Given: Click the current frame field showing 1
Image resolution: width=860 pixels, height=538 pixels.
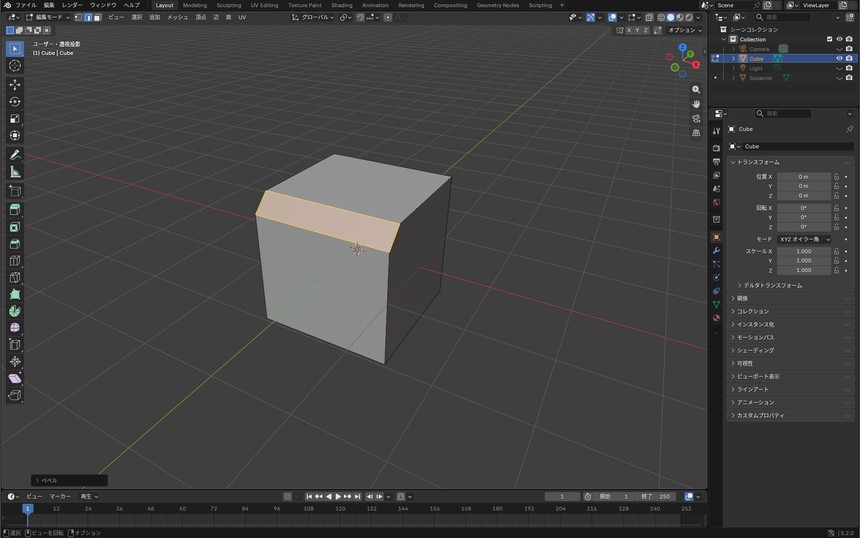Looking at the screenshot, I should tap(562, 496).
